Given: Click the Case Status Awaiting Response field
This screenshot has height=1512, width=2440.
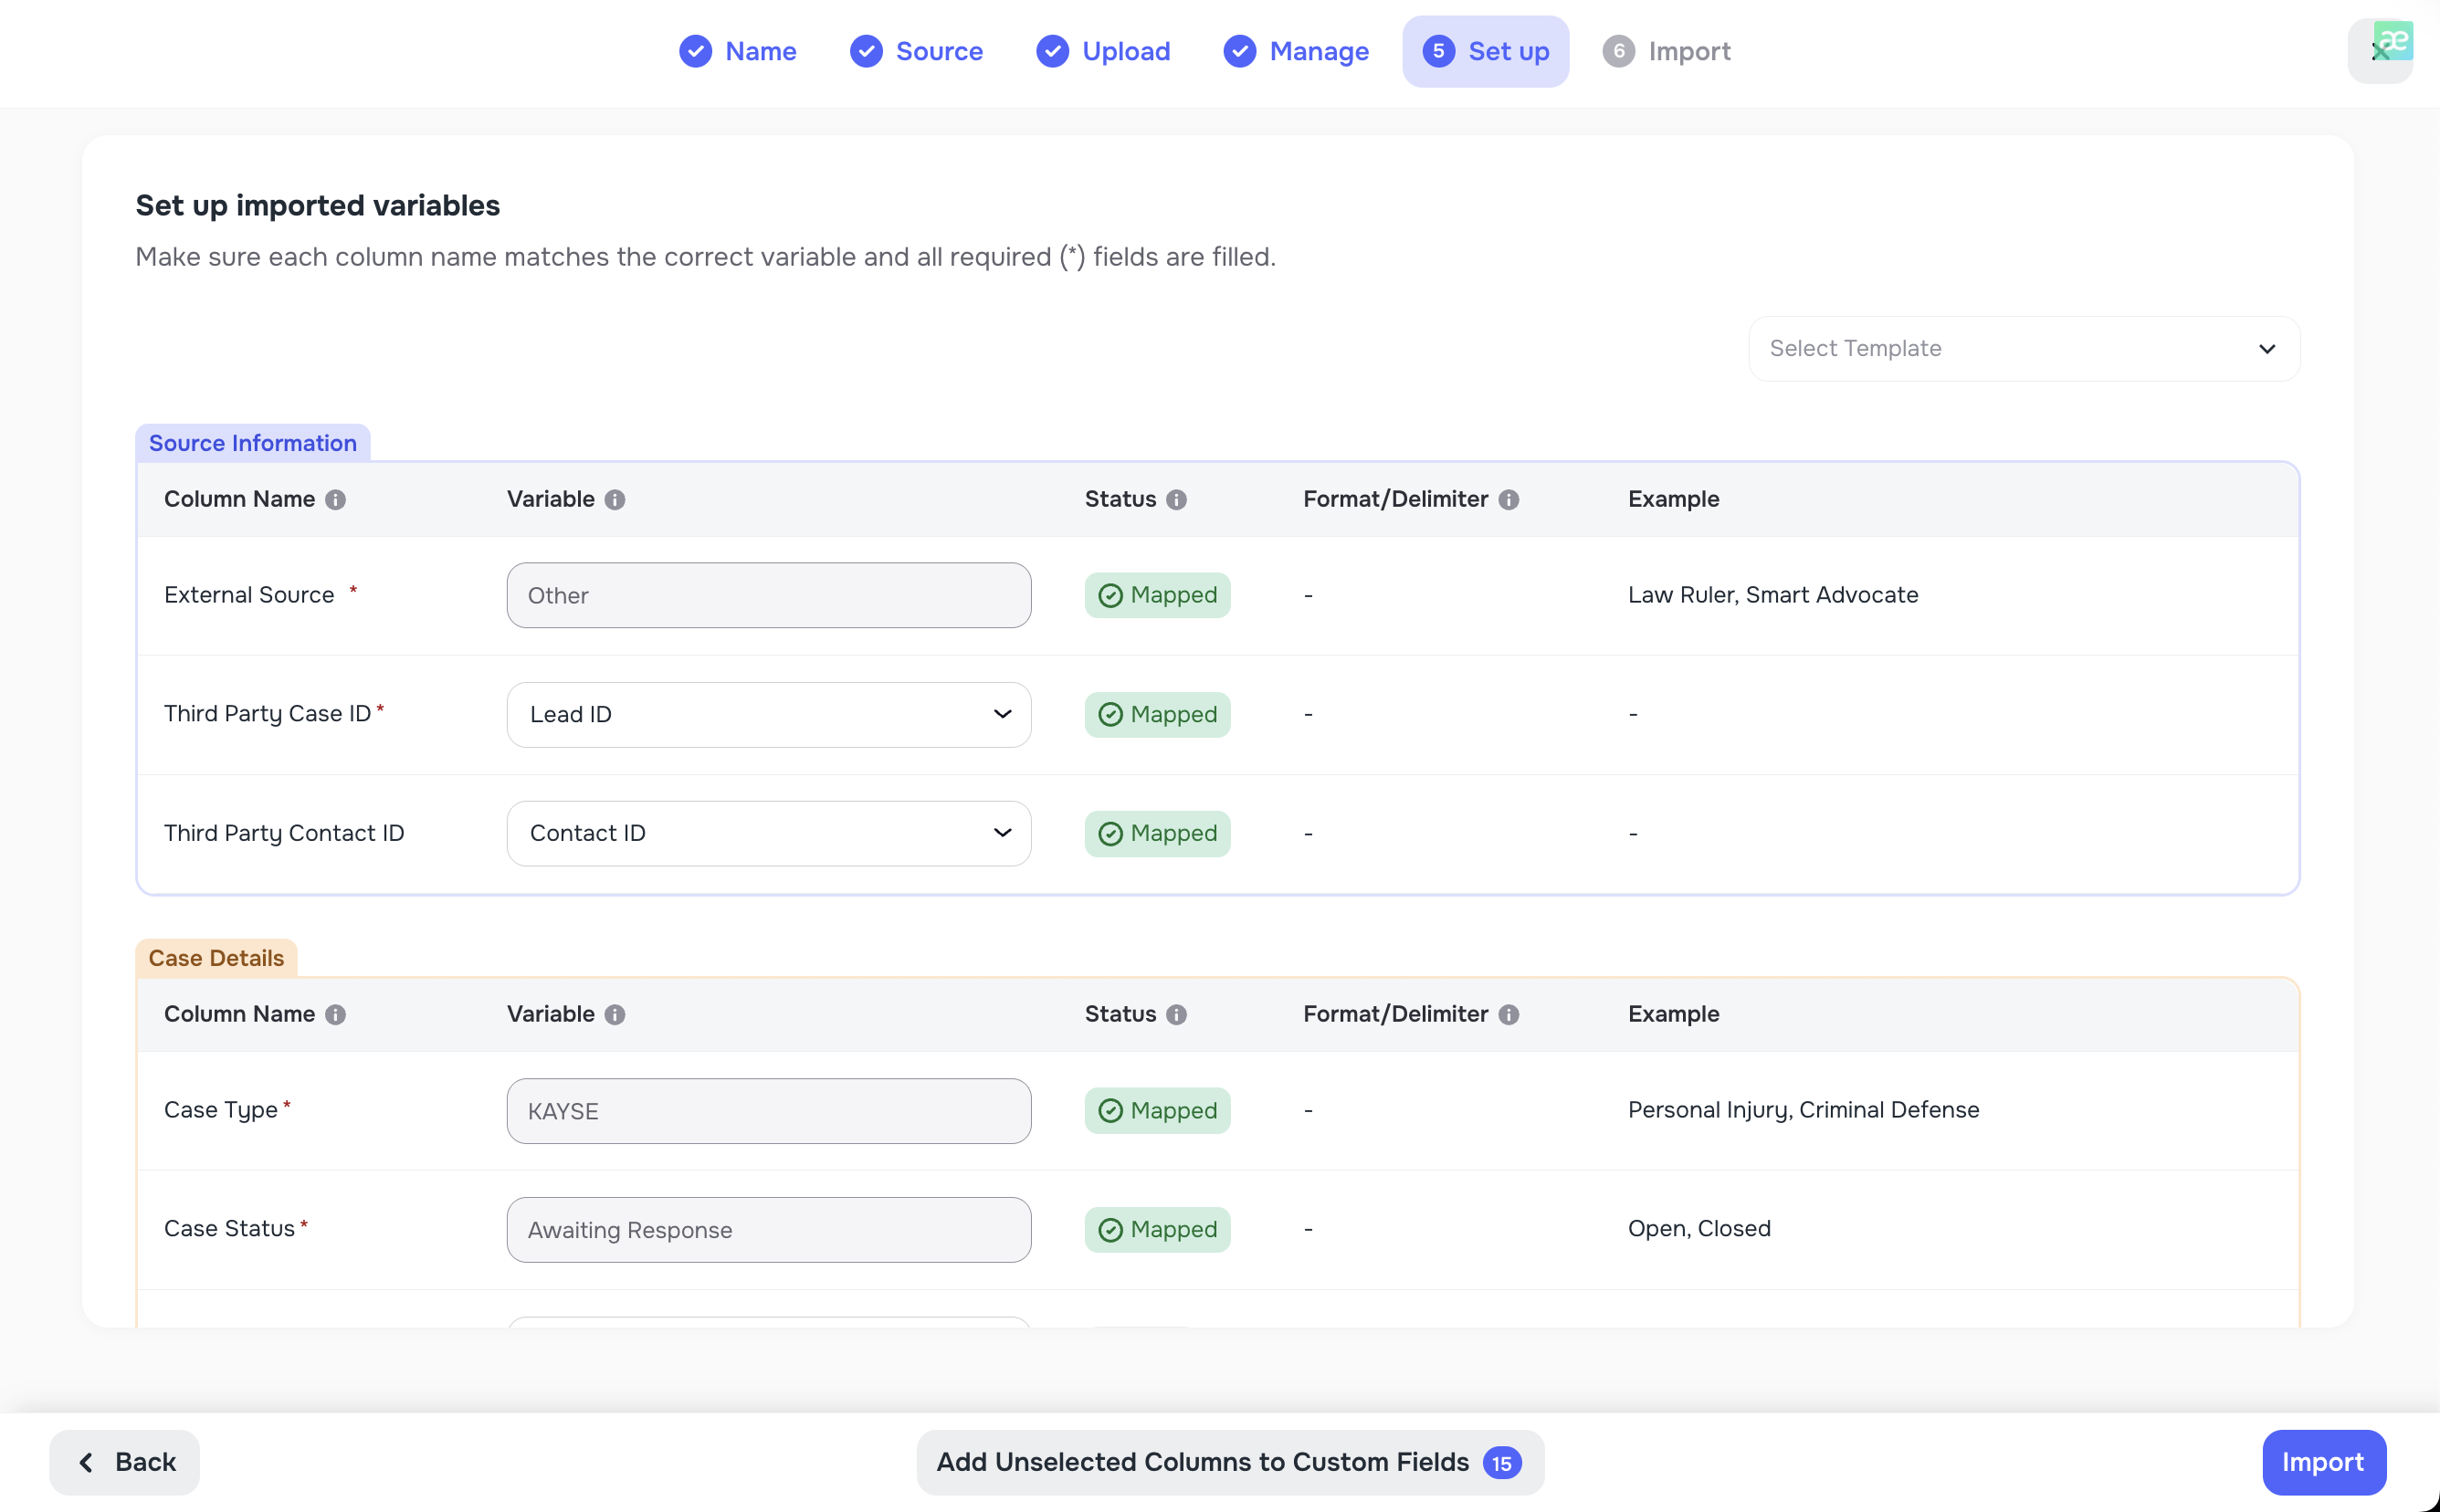Looking at the screenshot, I should 768,1230.
